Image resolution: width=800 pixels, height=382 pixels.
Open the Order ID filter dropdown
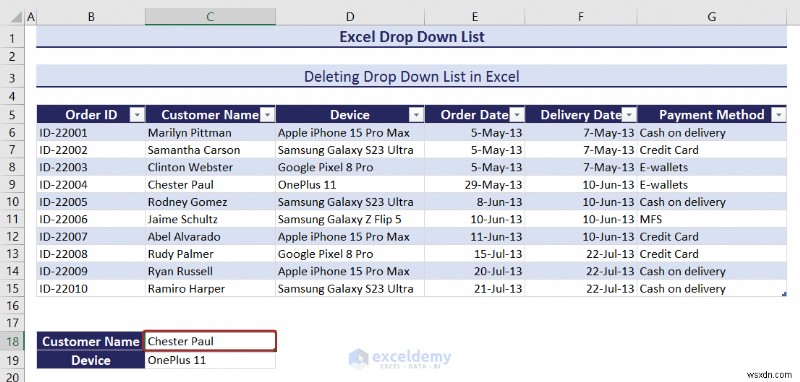[137, 115]
